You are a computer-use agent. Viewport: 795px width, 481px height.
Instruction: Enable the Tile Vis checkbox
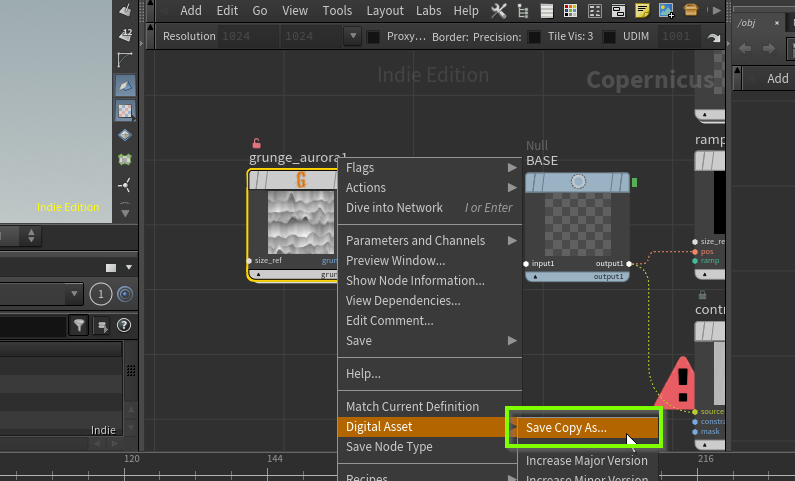(x=533, y=37)
